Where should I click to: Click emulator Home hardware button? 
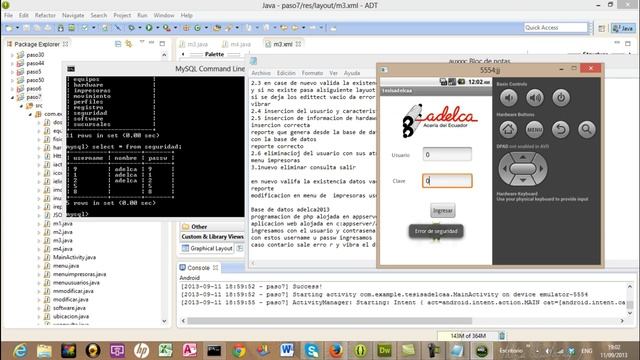[508, 129]
